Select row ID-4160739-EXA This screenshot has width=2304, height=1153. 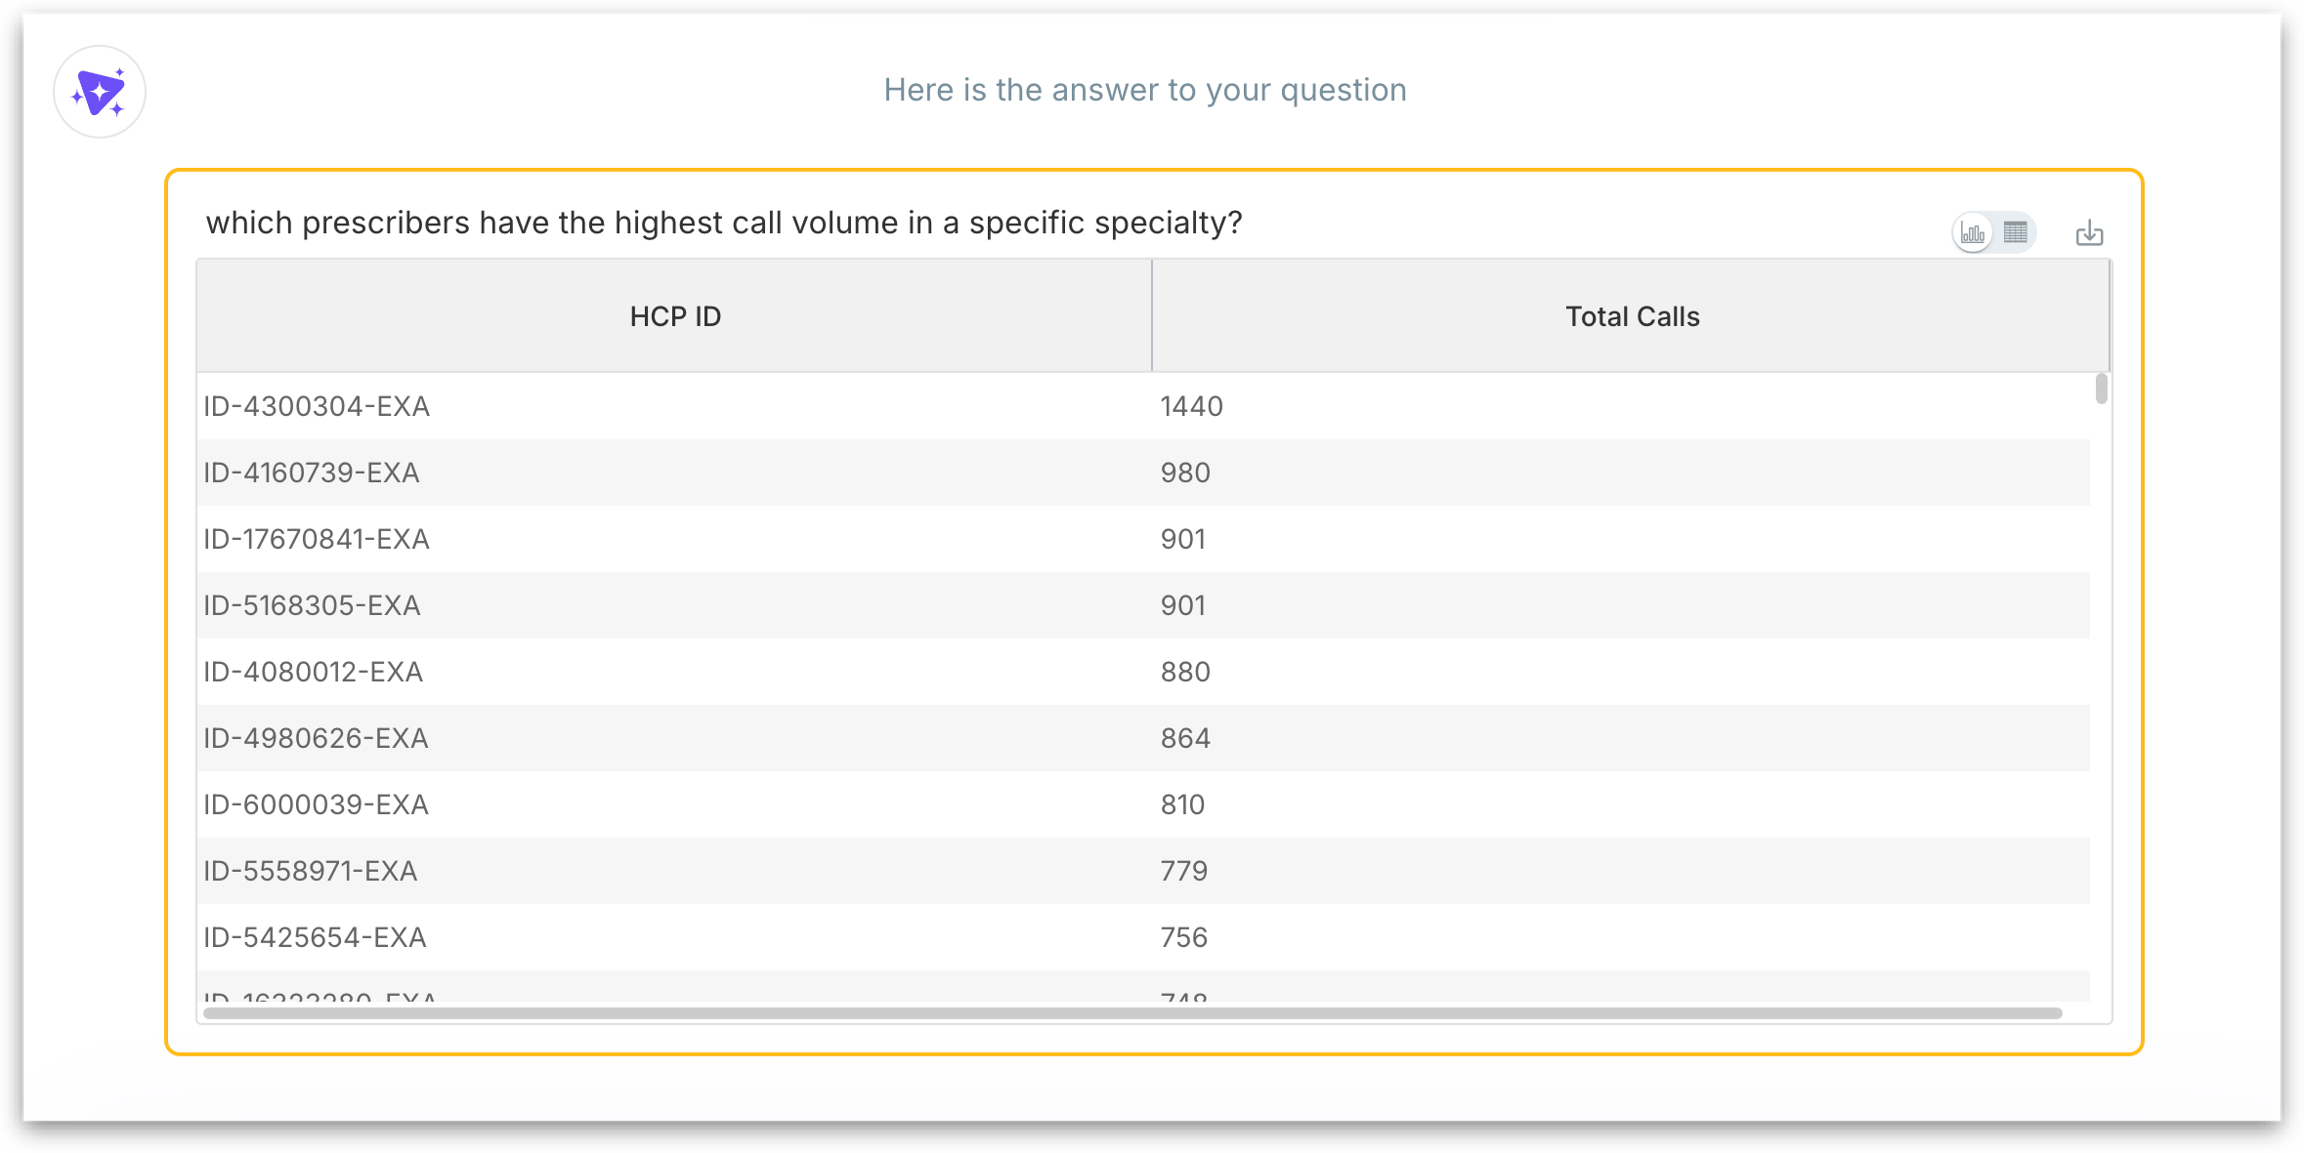pos(311,473)
